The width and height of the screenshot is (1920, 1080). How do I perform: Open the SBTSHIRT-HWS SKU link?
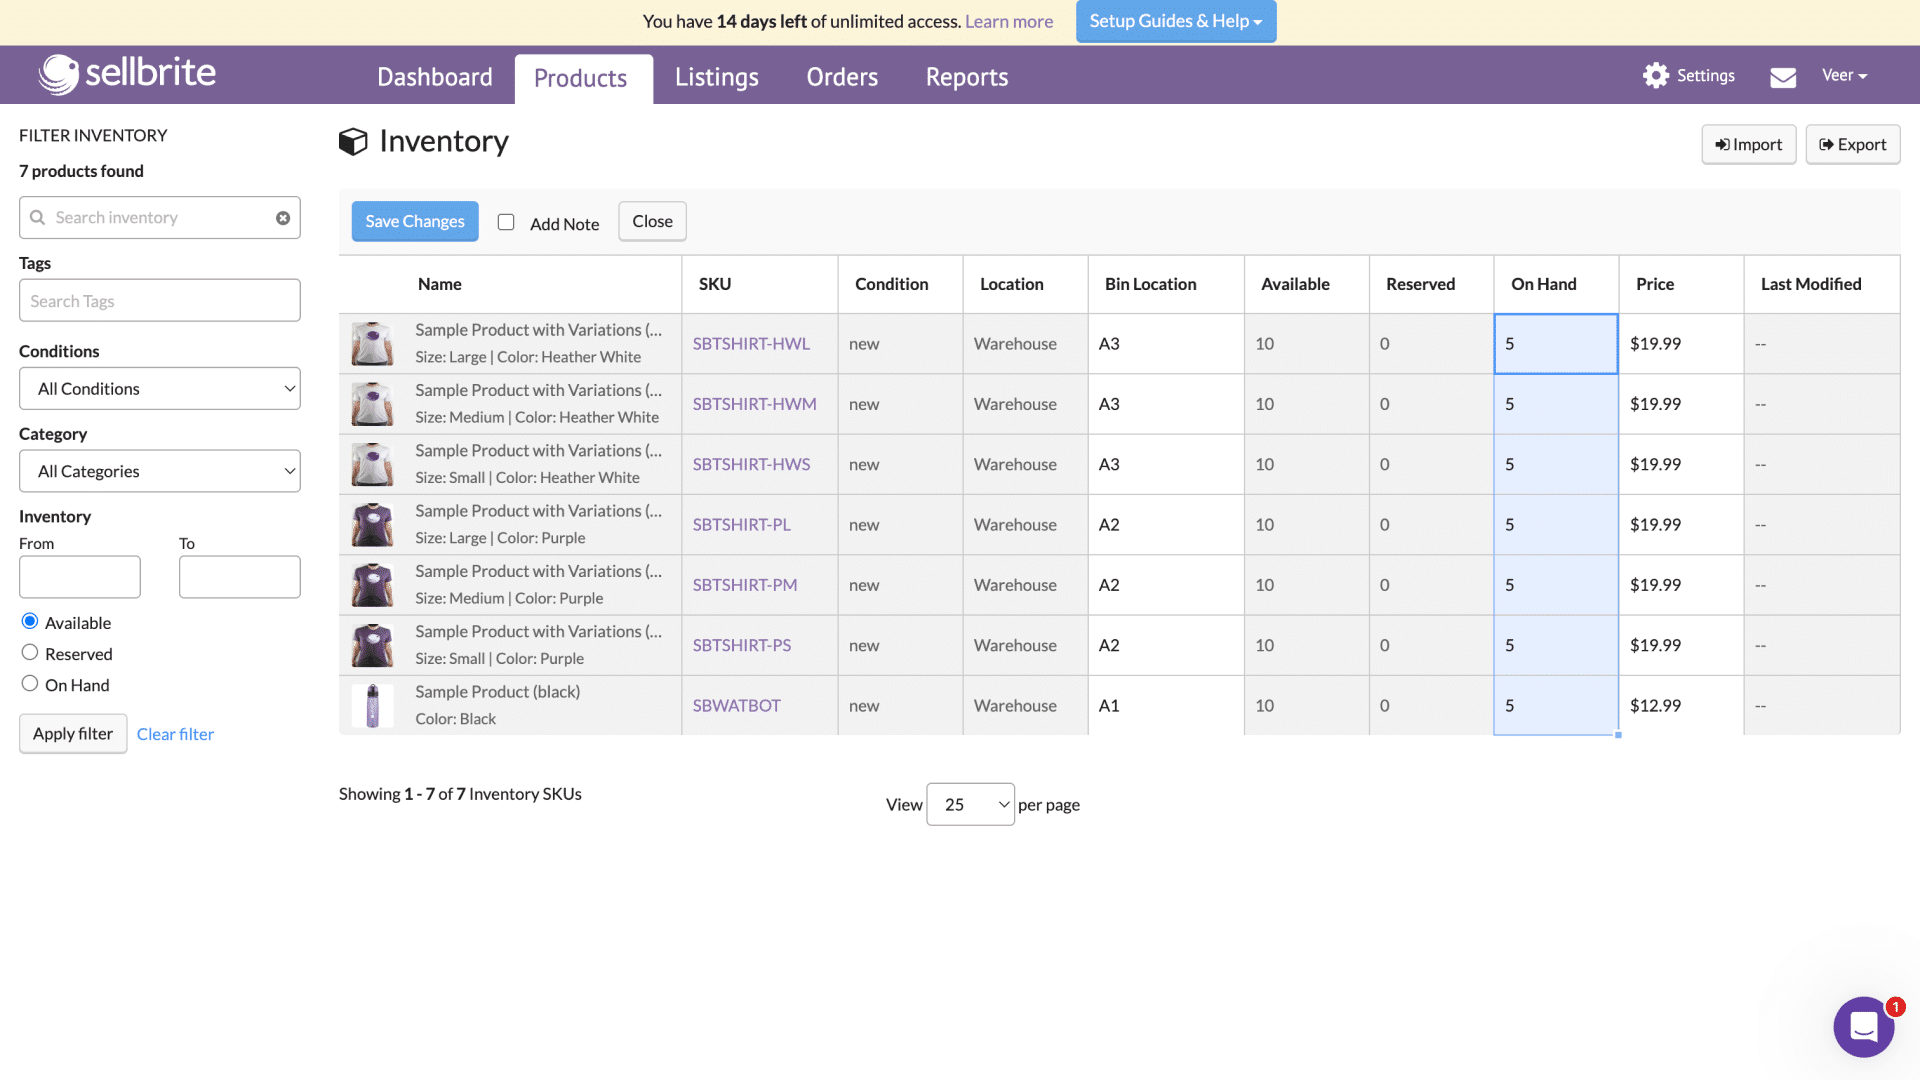tap(752, 465)
